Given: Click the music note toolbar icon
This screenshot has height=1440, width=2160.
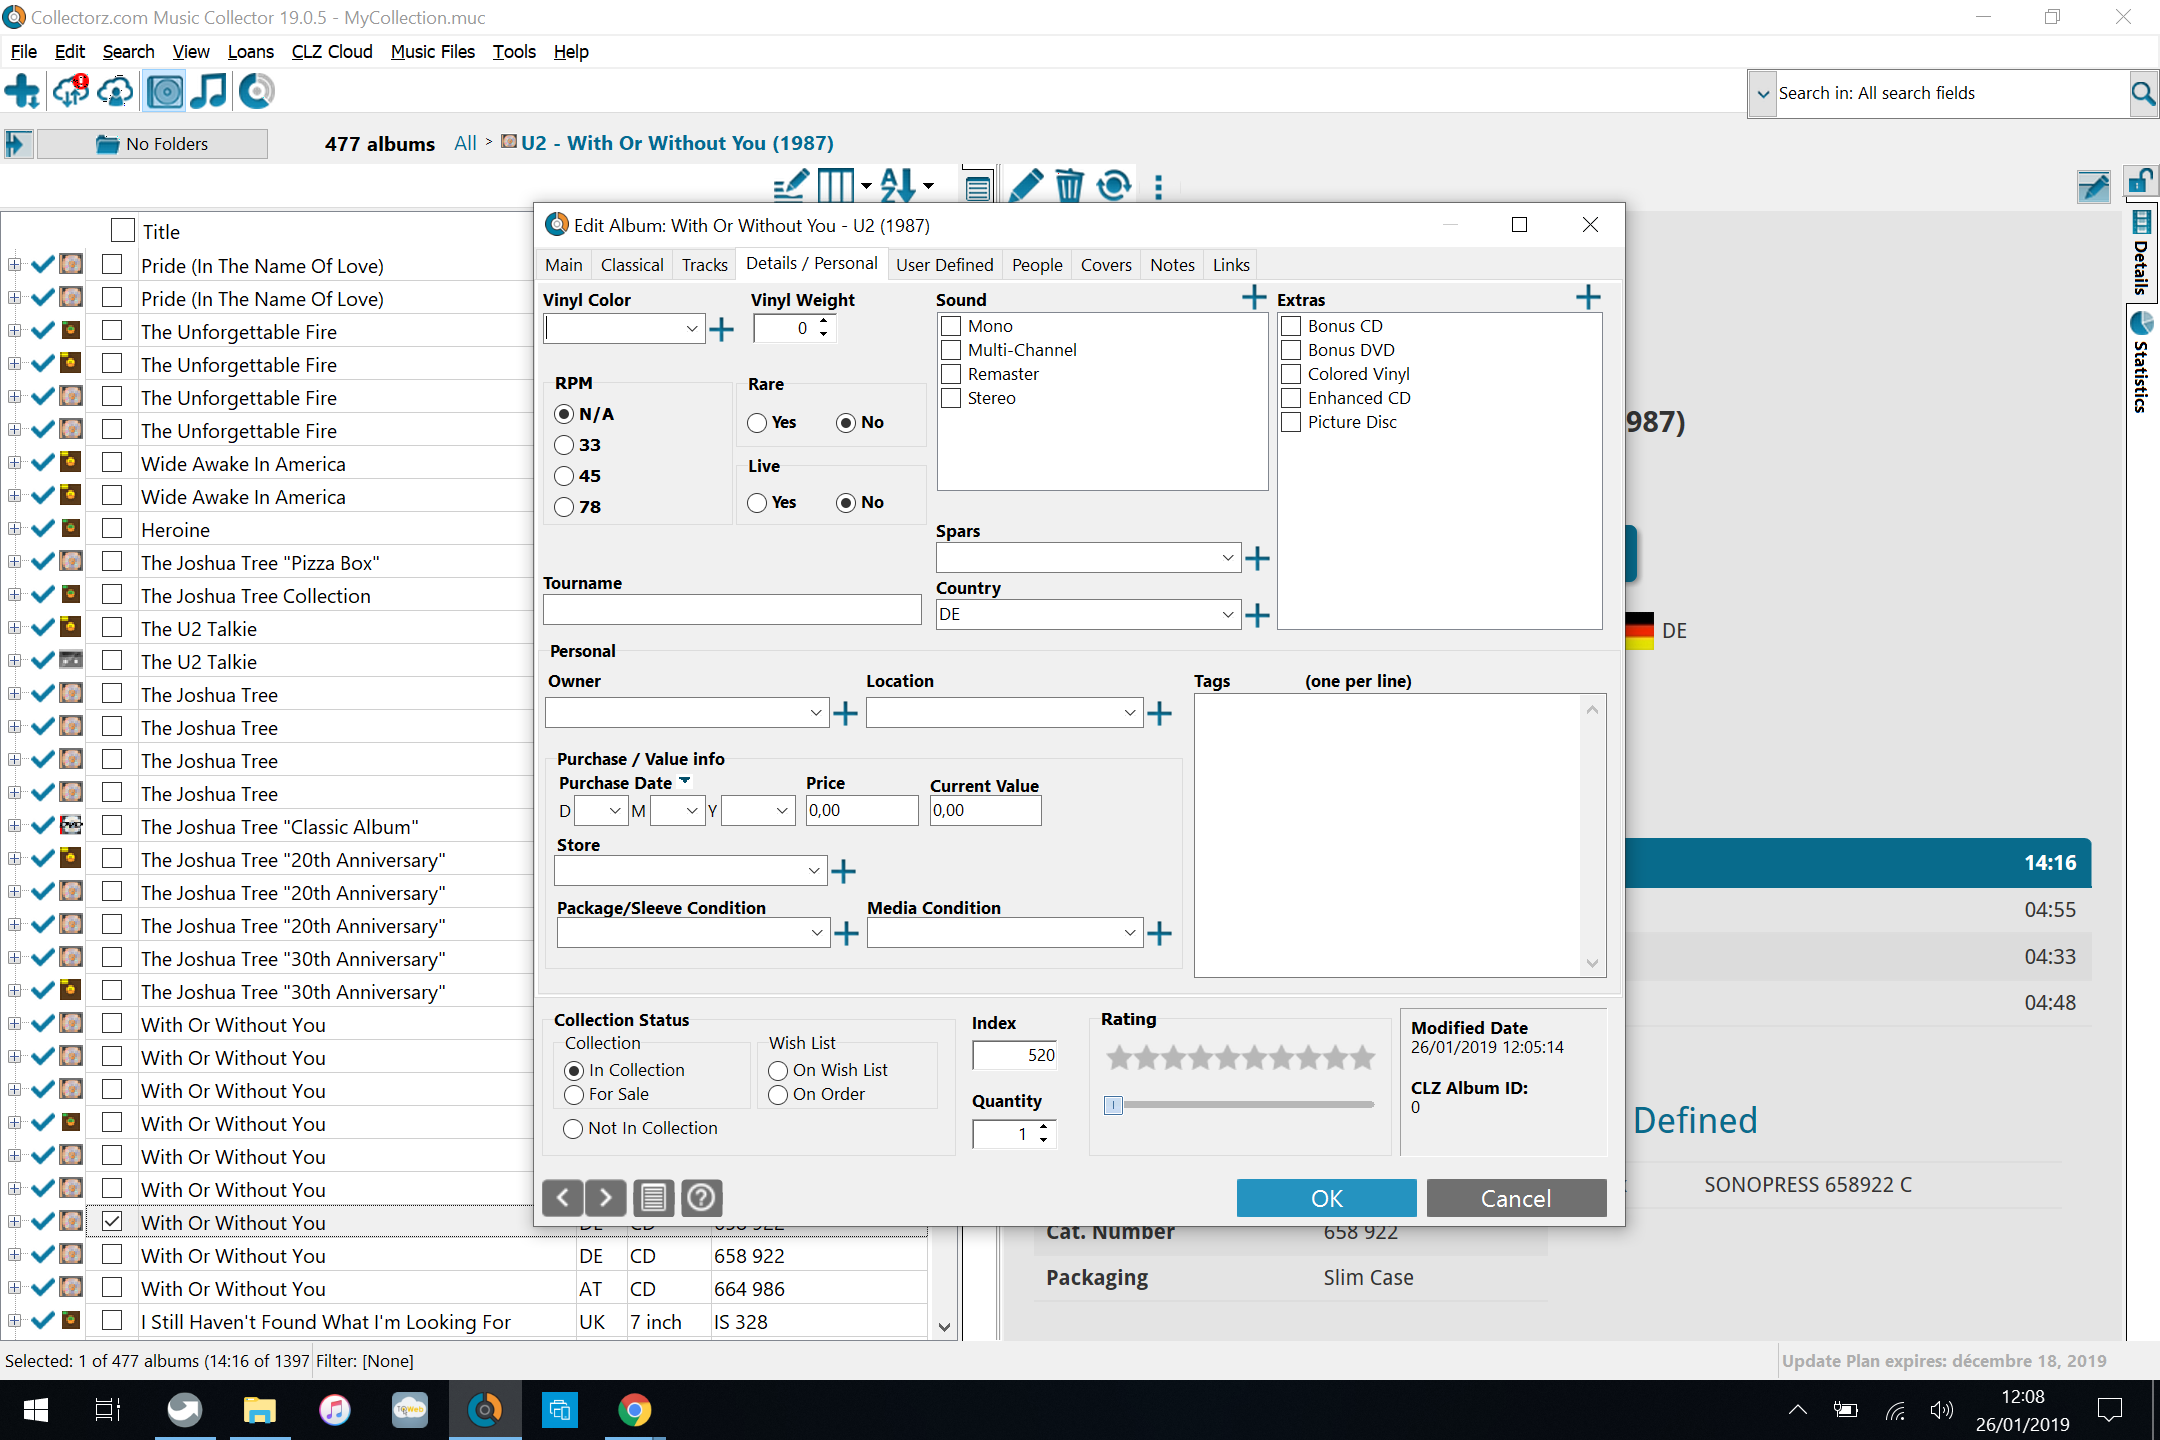Looking at the screenshot, I should coord(208,92).
